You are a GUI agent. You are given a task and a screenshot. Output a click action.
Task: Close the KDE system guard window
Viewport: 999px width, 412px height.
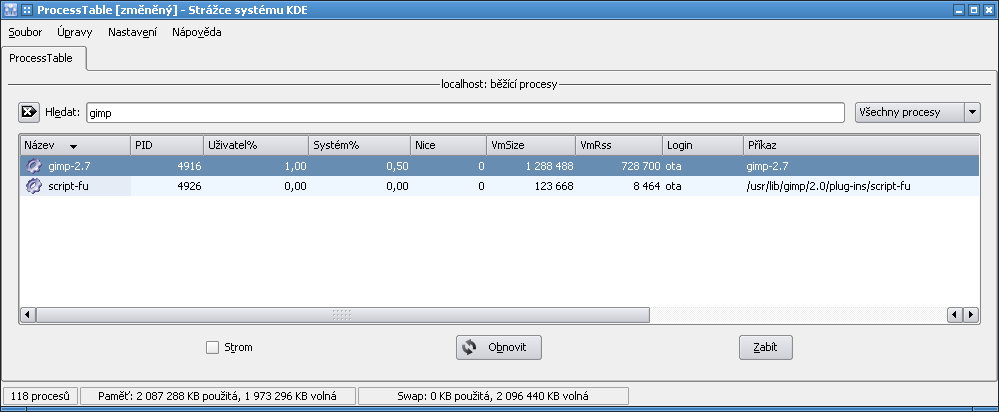pos(988,10)
